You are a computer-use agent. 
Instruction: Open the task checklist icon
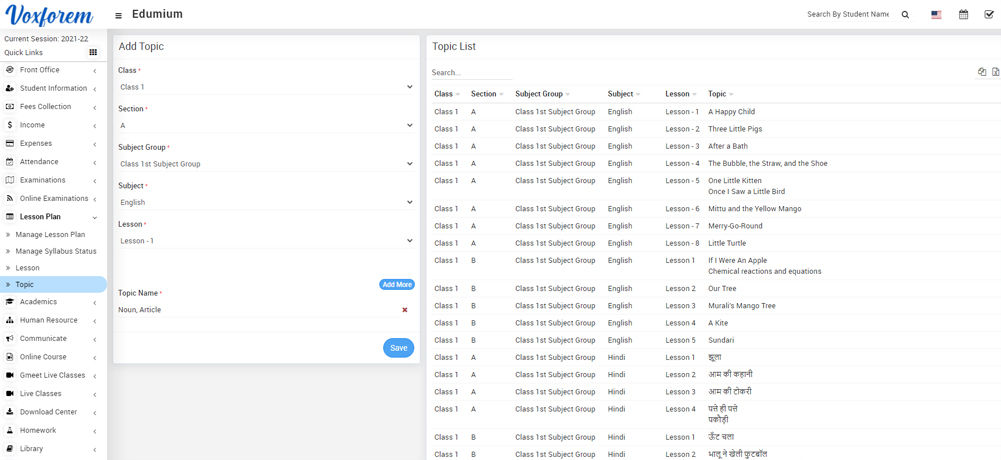pyautogui.click(x=988, y=15)
